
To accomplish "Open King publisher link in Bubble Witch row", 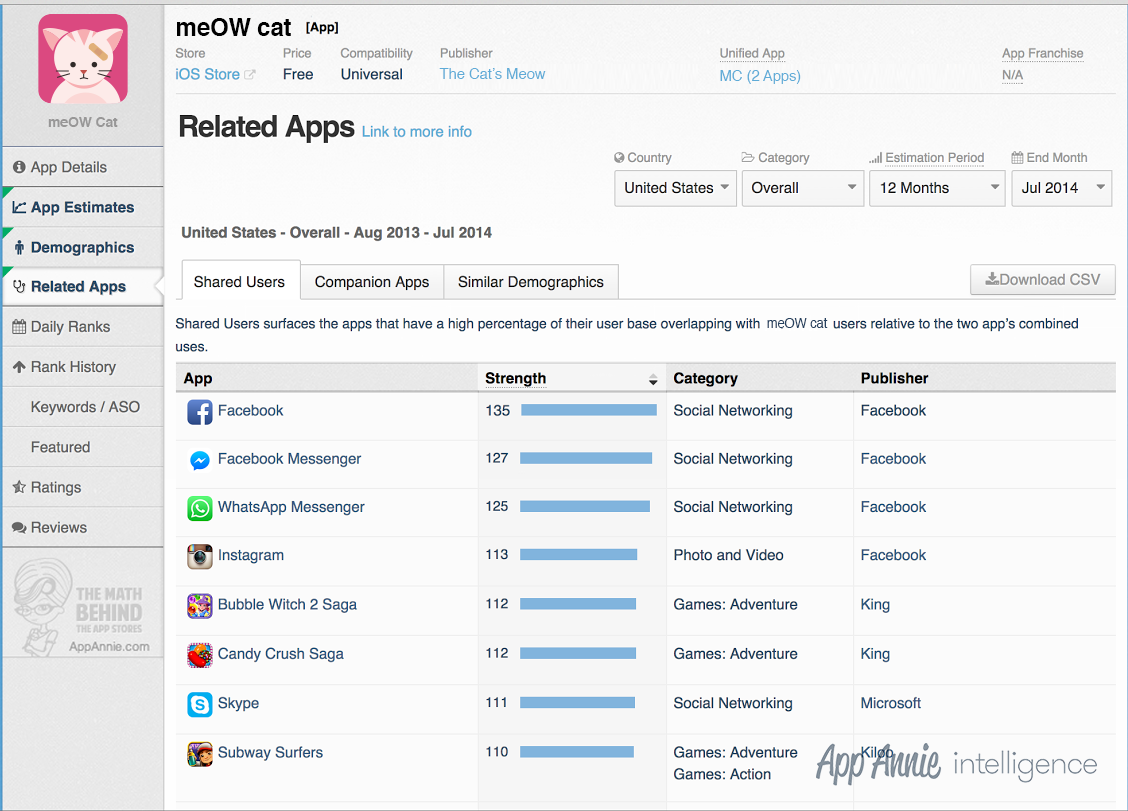I will (875, 604).
